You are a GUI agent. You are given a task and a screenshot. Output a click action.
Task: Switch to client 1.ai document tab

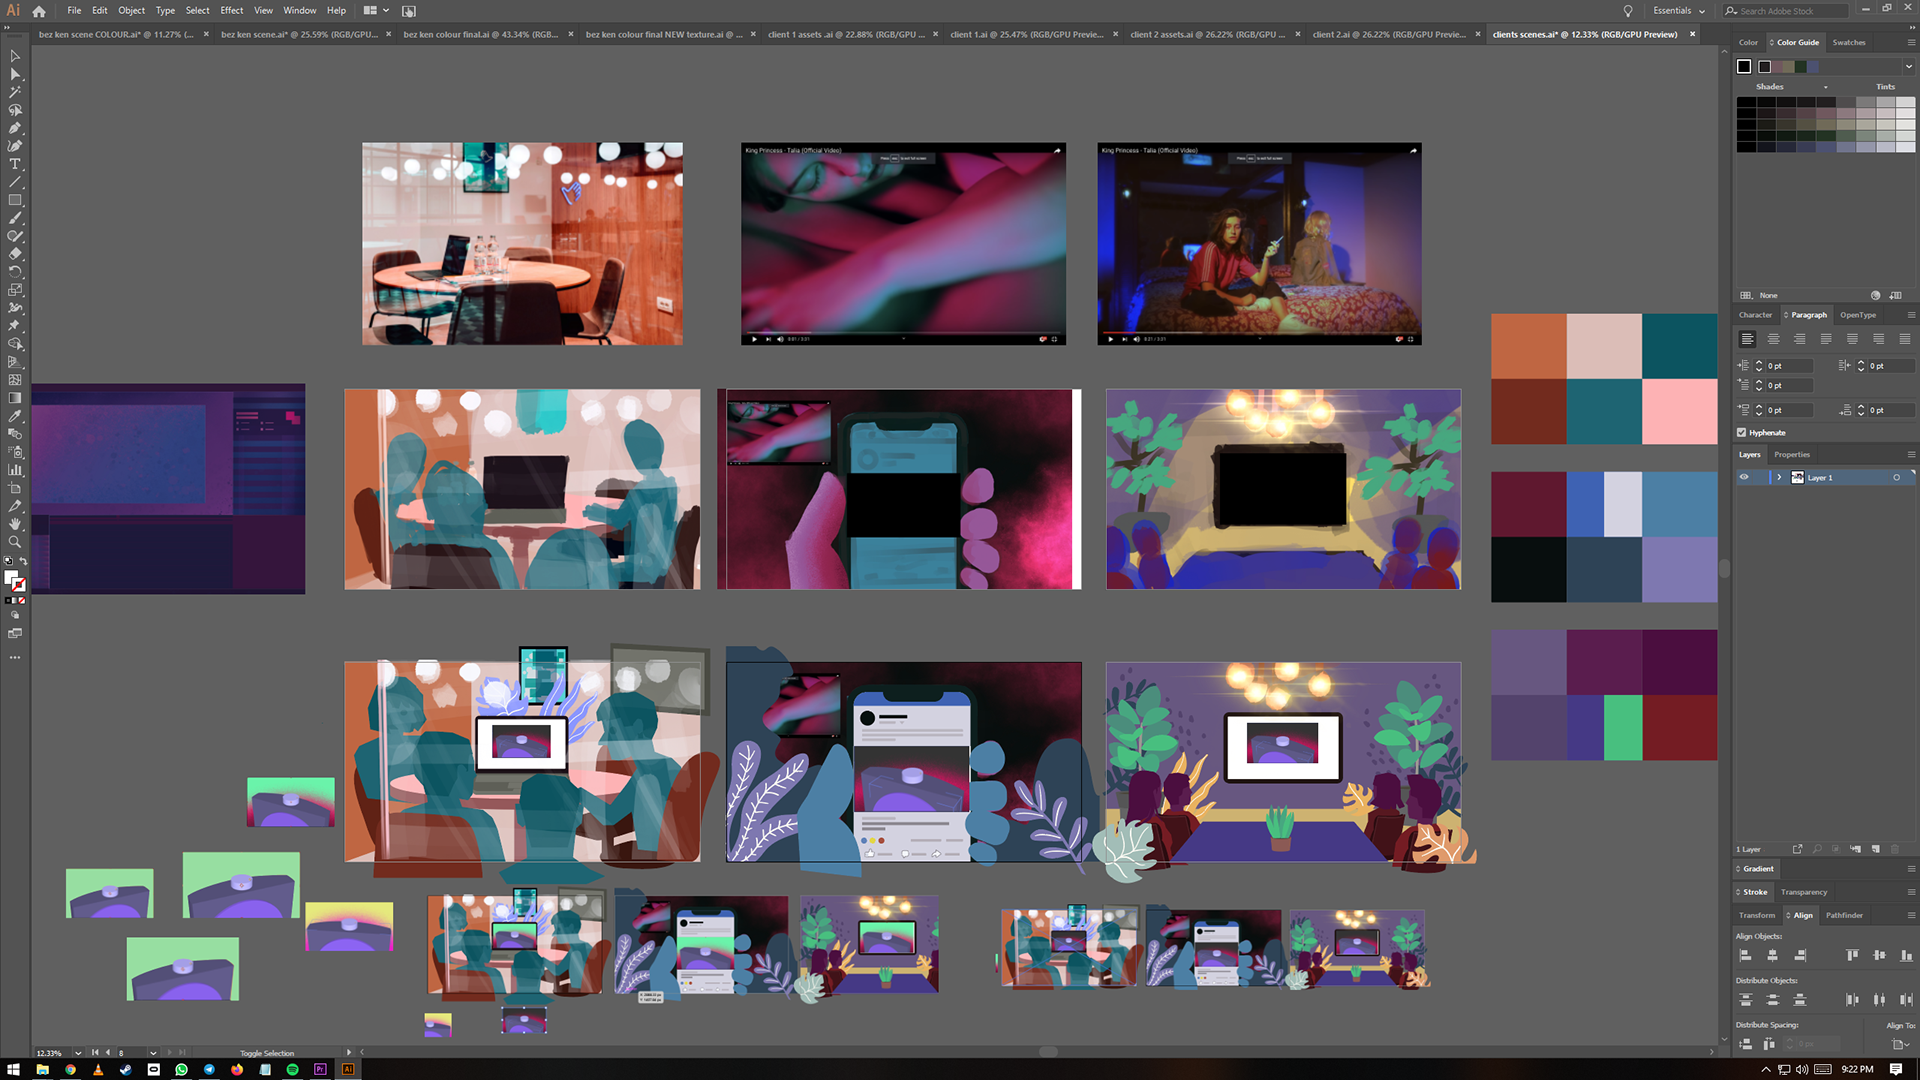[x=1027, y=34]
